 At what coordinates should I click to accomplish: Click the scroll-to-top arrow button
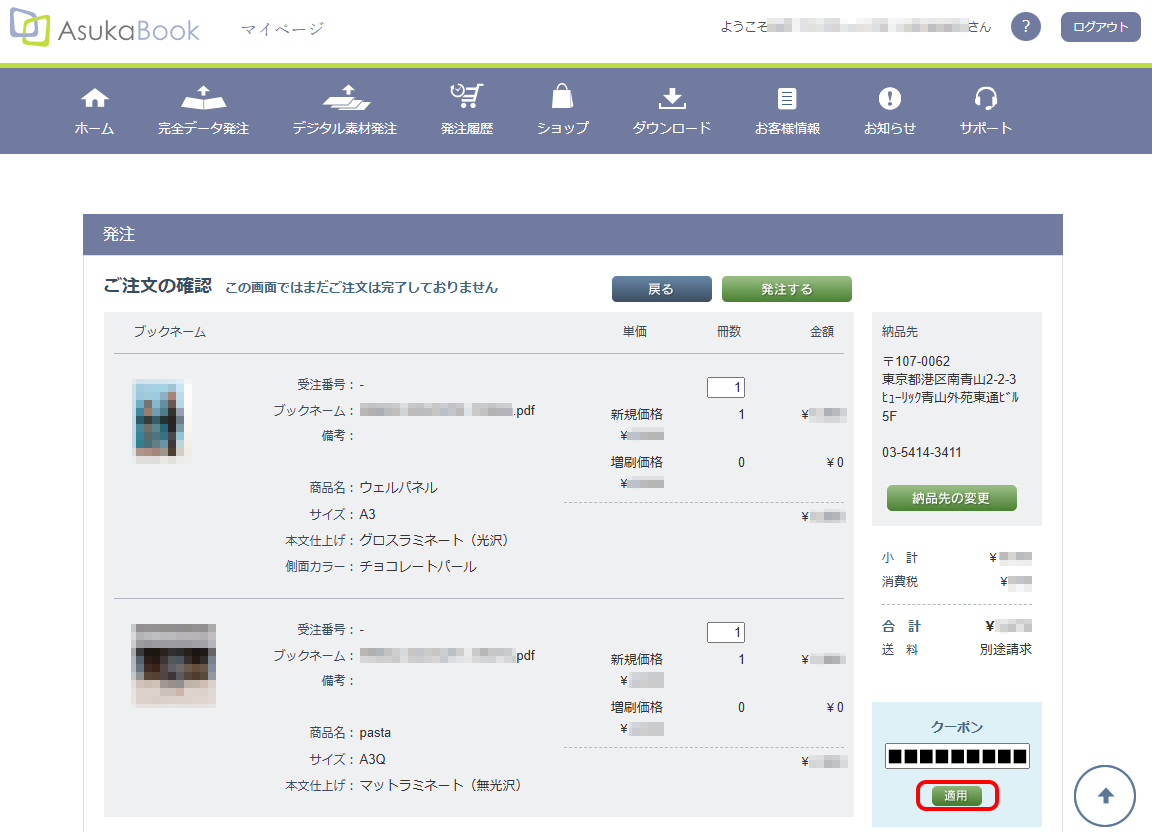point(1105,796)
